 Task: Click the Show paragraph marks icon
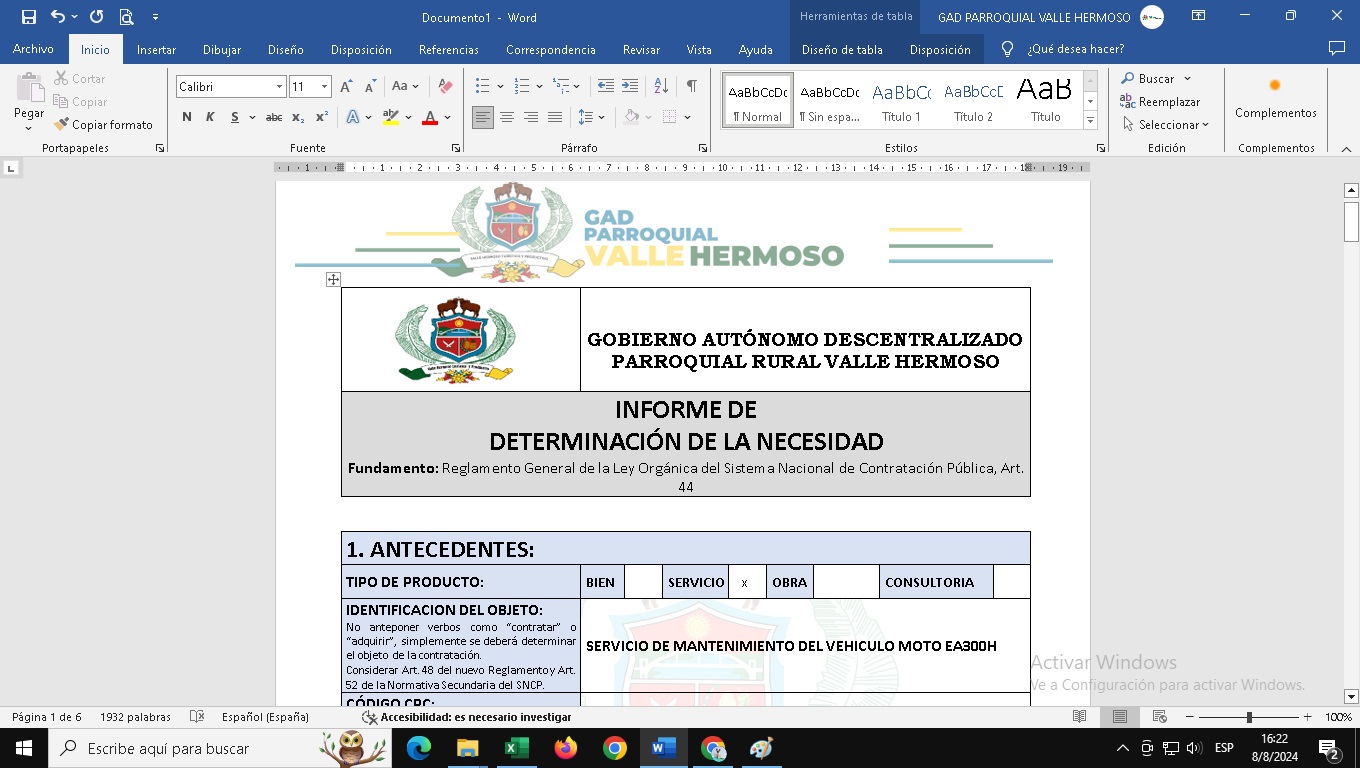pos(691,86)
